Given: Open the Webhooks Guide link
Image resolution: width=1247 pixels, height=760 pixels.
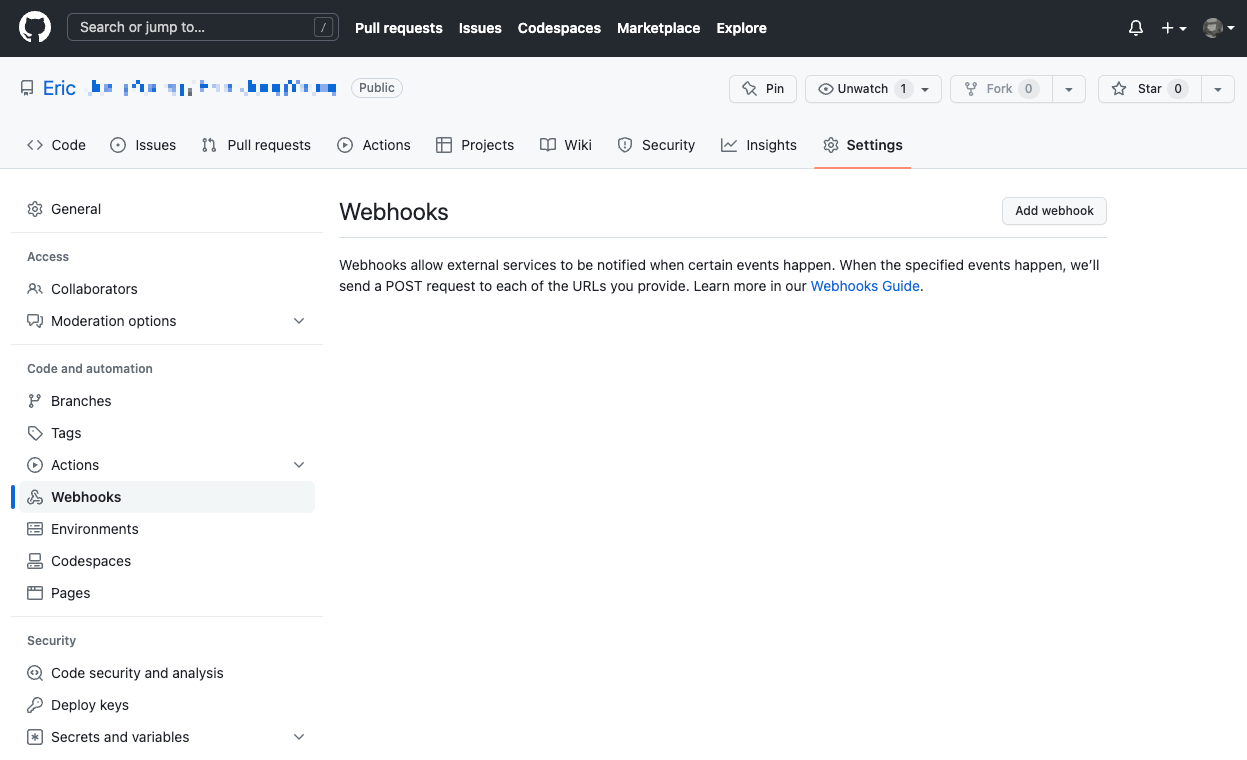Looking at the screenshot, I should pyautogui.click(x=865, y=286).
